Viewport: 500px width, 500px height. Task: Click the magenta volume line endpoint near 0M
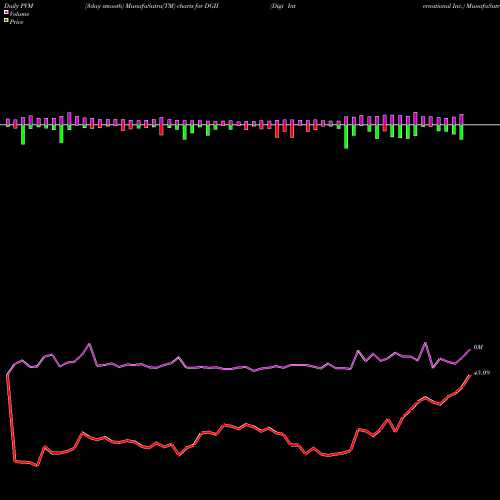point(470,350)
